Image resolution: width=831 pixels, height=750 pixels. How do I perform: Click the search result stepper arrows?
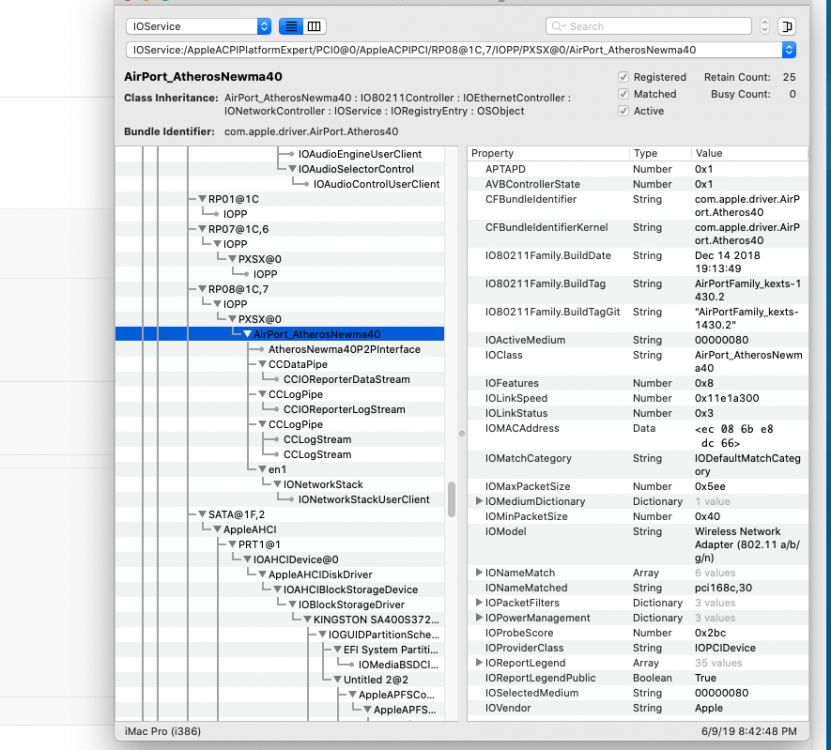pos(764,27)
